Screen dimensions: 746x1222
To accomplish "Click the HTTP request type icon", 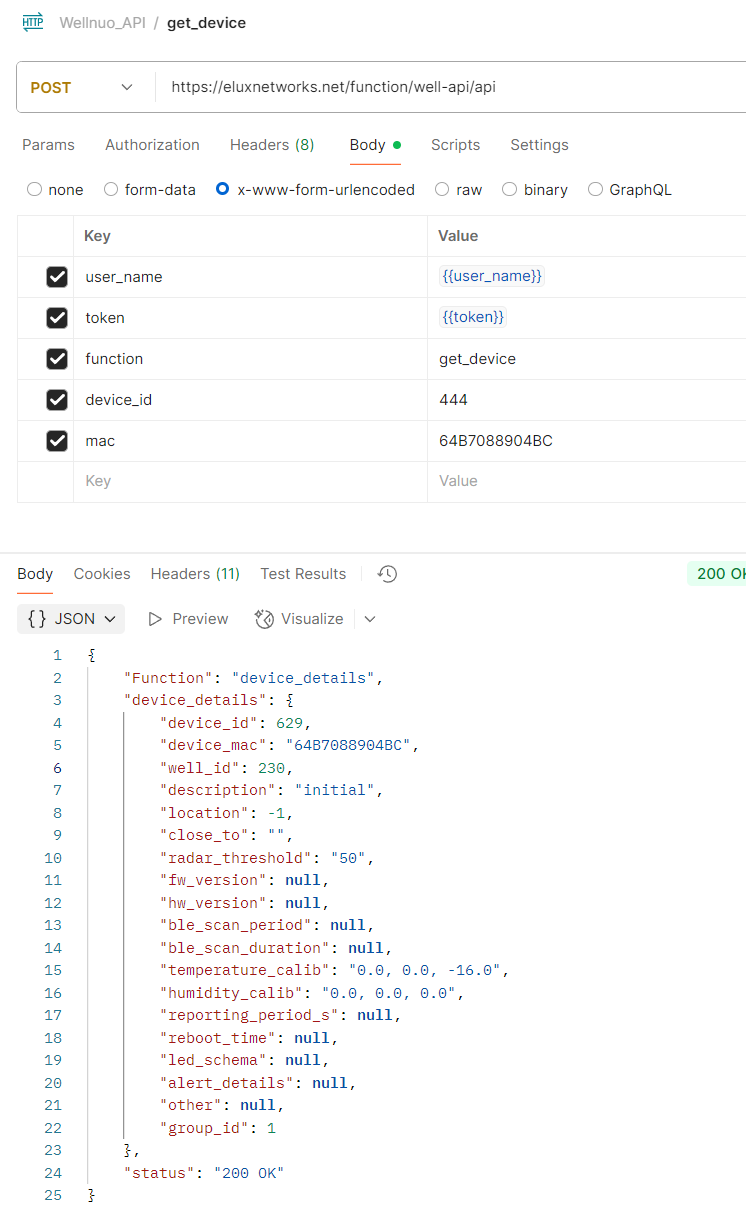I will click(33, 22).
